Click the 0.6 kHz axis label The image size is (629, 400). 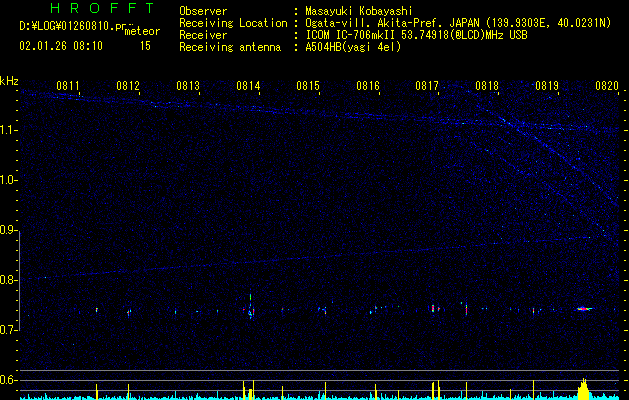(x=9, y=380)
